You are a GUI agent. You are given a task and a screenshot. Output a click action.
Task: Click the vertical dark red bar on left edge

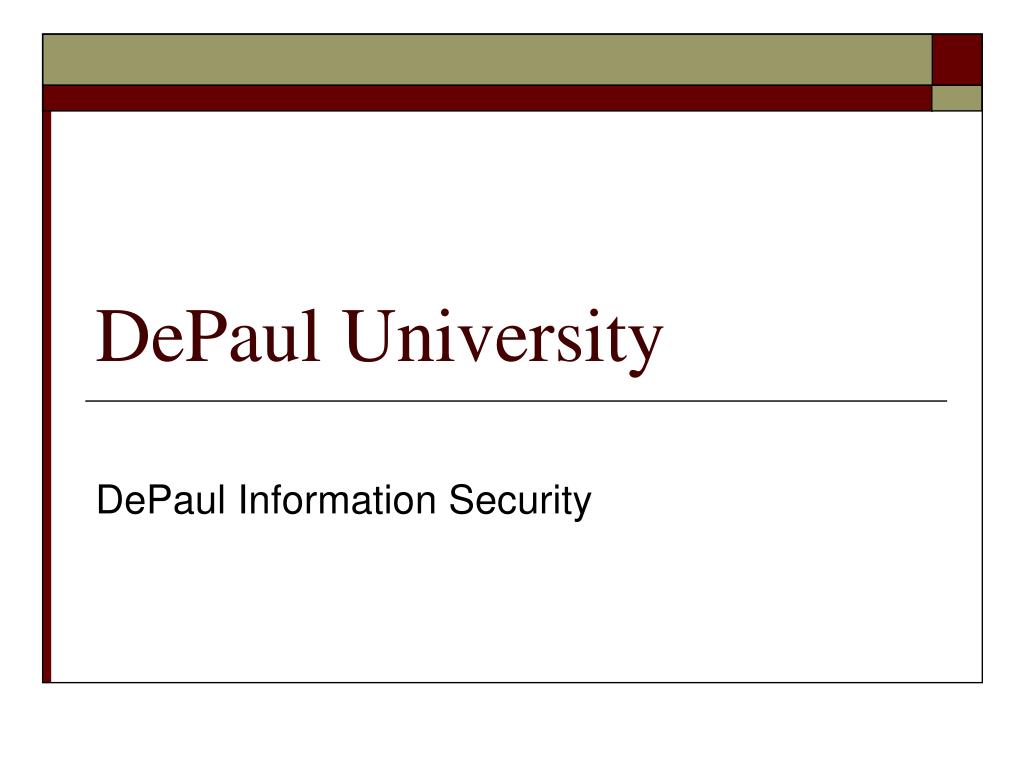click(46, 396)
